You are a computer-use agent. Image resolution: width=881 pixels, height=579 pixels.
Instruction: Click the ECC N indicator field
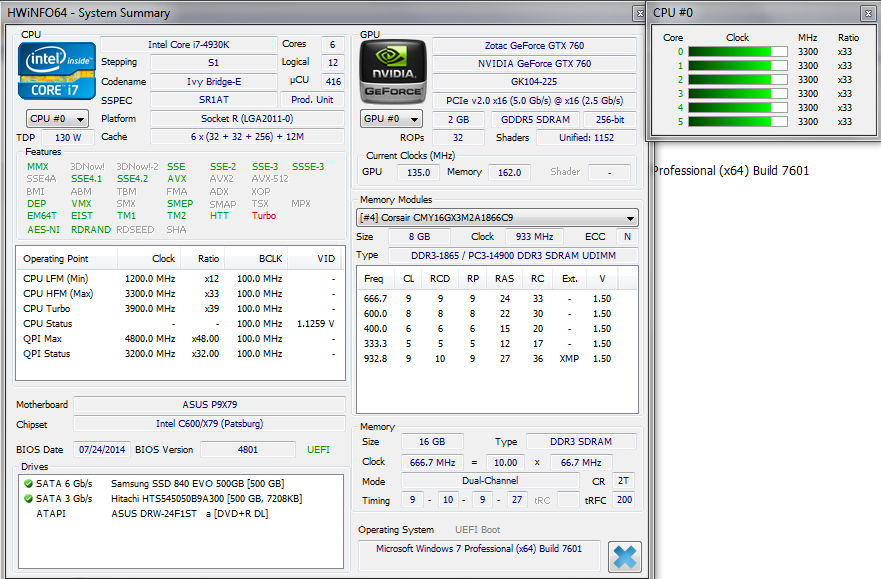(627, 237)
